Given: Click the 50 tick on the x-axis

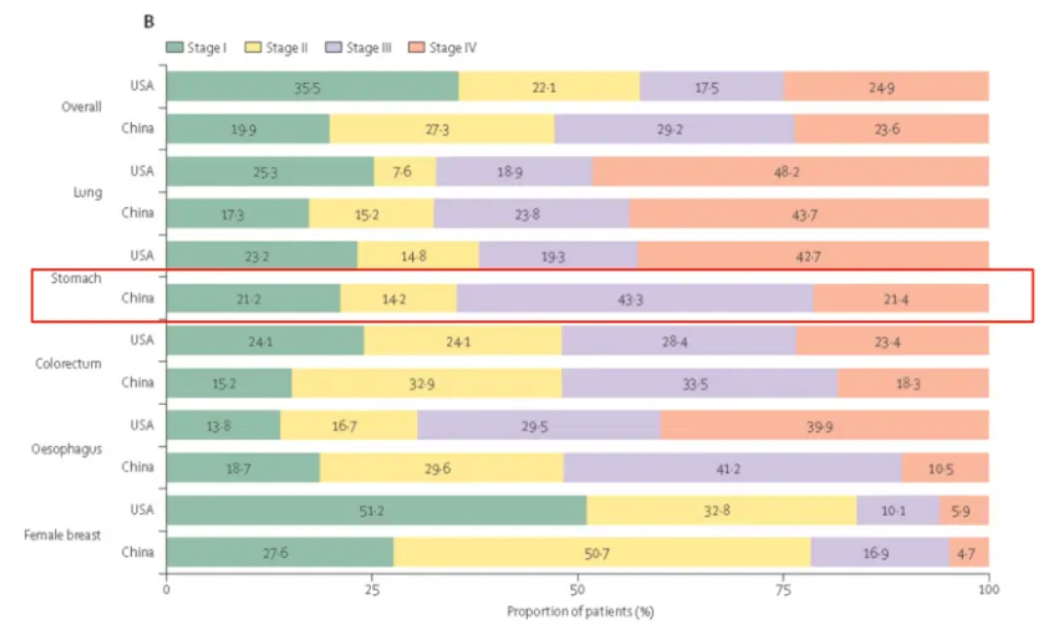Looking at the screenshot, I should coord(577,591).
